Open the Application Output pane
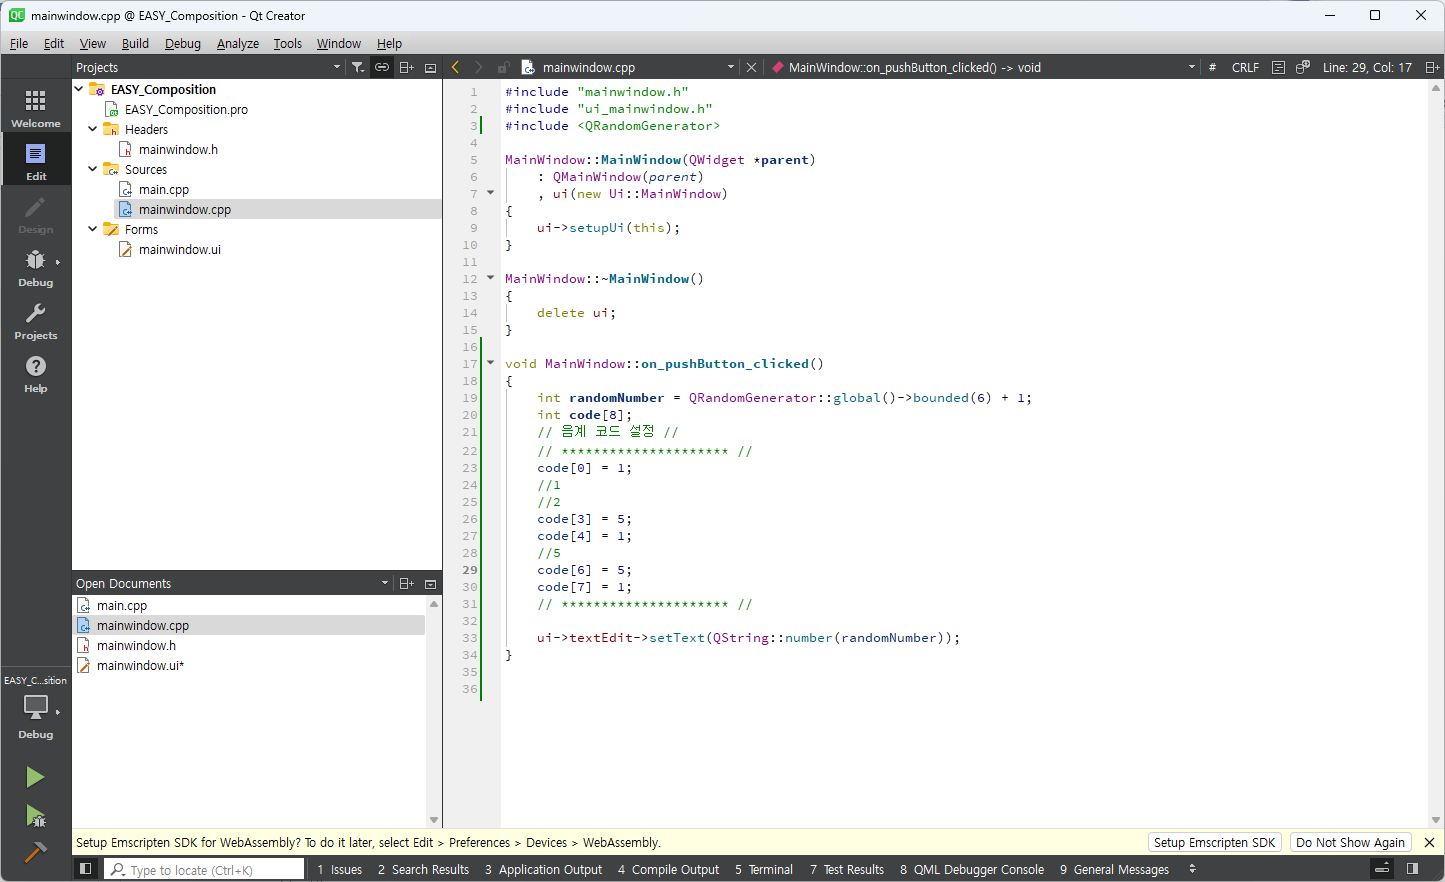This screenshot has width=1445, height=882. [x=543, y=869]
